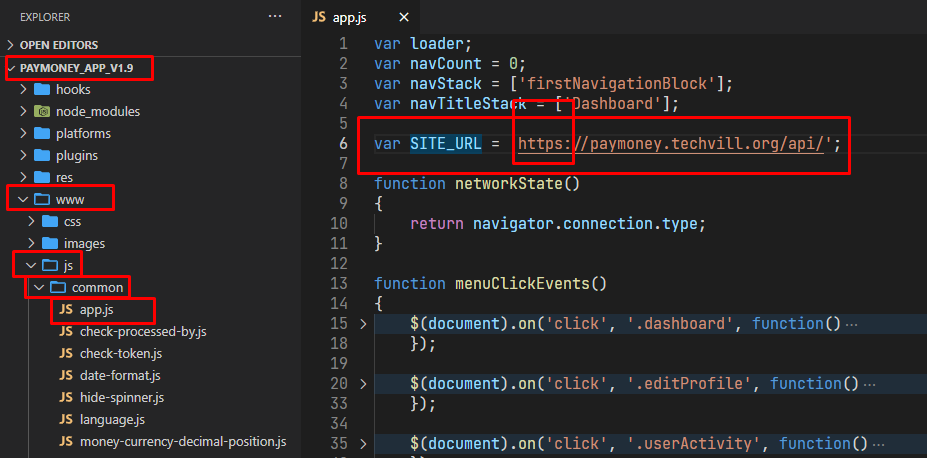Click the hooks folder icon
The width and height of the screenshot is (927, 458).
42,89
